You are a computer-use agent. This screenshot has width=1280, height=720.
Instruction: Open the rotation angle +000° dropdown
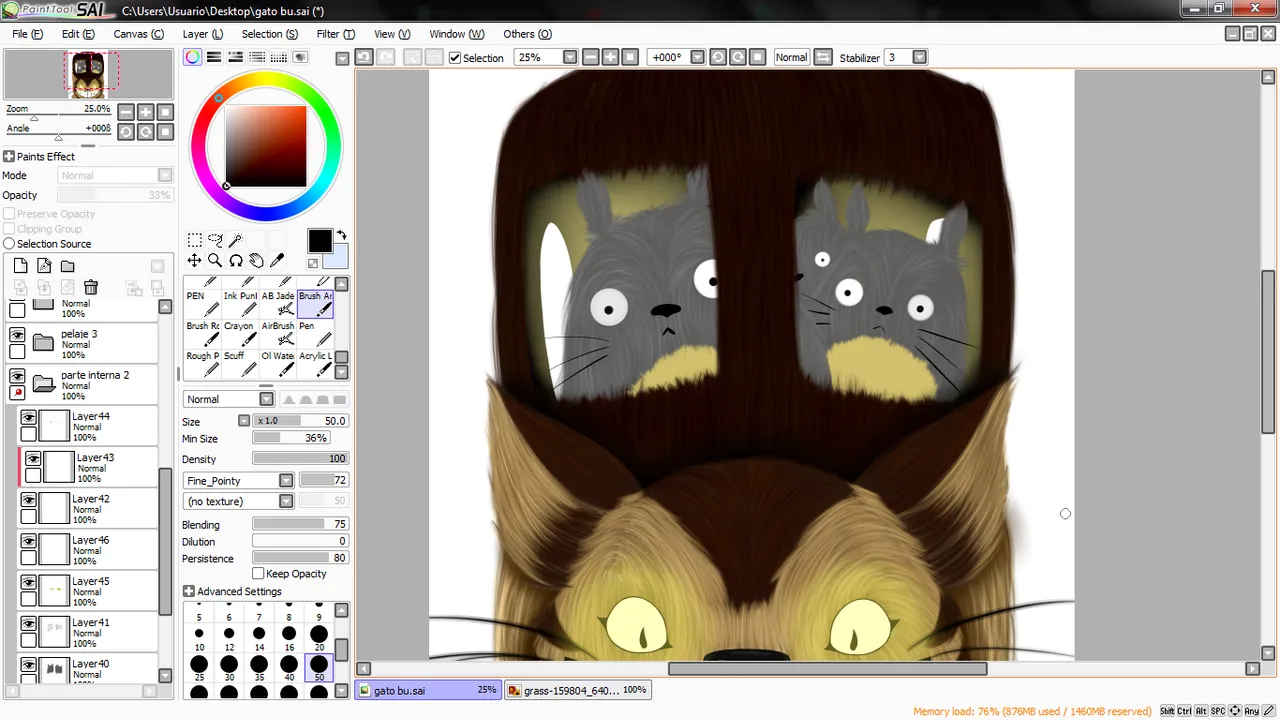[x=698, y=57]
